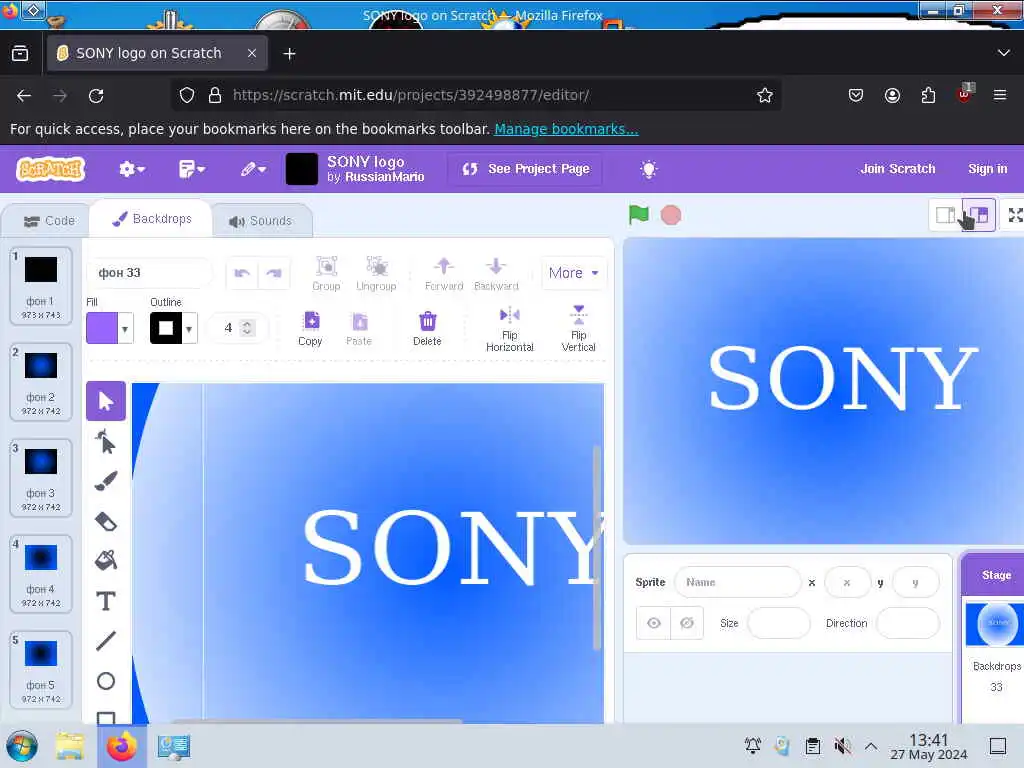This screenshot has height=768, width=1024.
Task: Click the Scratch logo
Action: (51, 169)
